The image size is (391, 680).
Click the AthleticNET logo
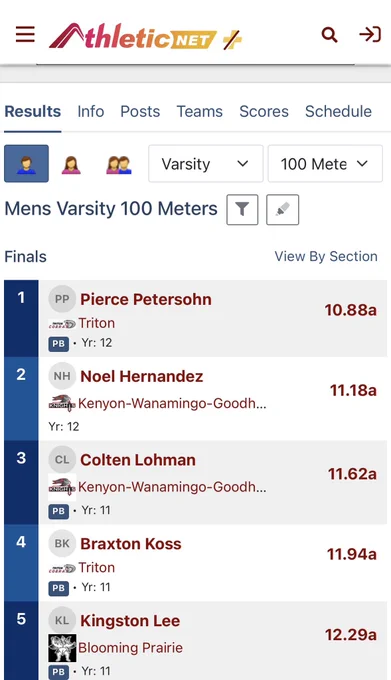click(x=145, y=36)
